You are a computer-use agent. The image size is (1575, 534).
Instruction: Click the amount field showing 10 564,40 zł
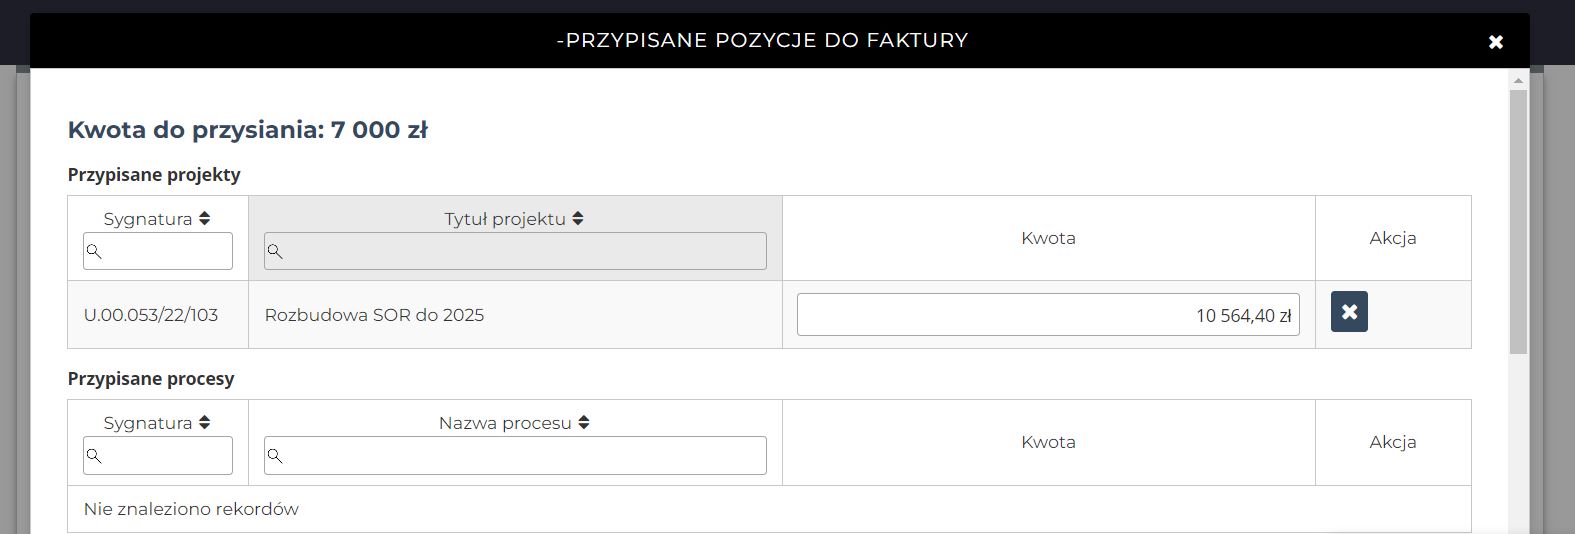pos(1047,315)
